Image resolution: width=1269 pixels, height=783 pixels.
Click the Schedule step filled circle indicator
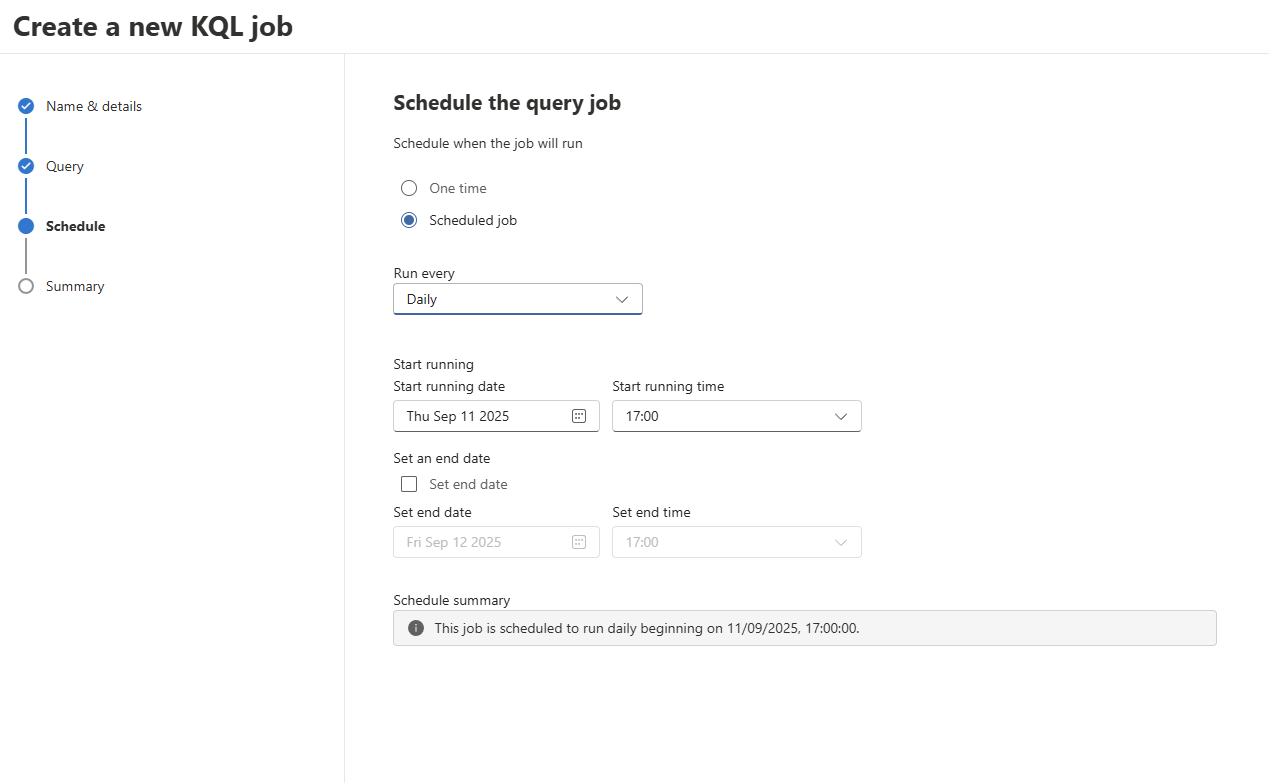(x=26, y=226)
